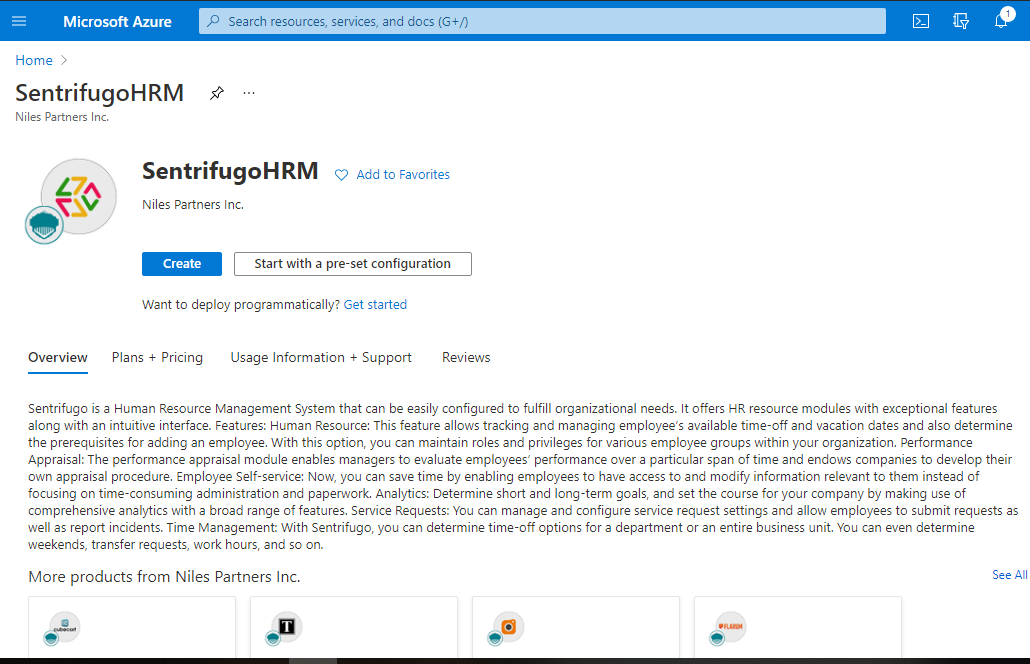Switch to the Reviews tab

coord(466,357)
